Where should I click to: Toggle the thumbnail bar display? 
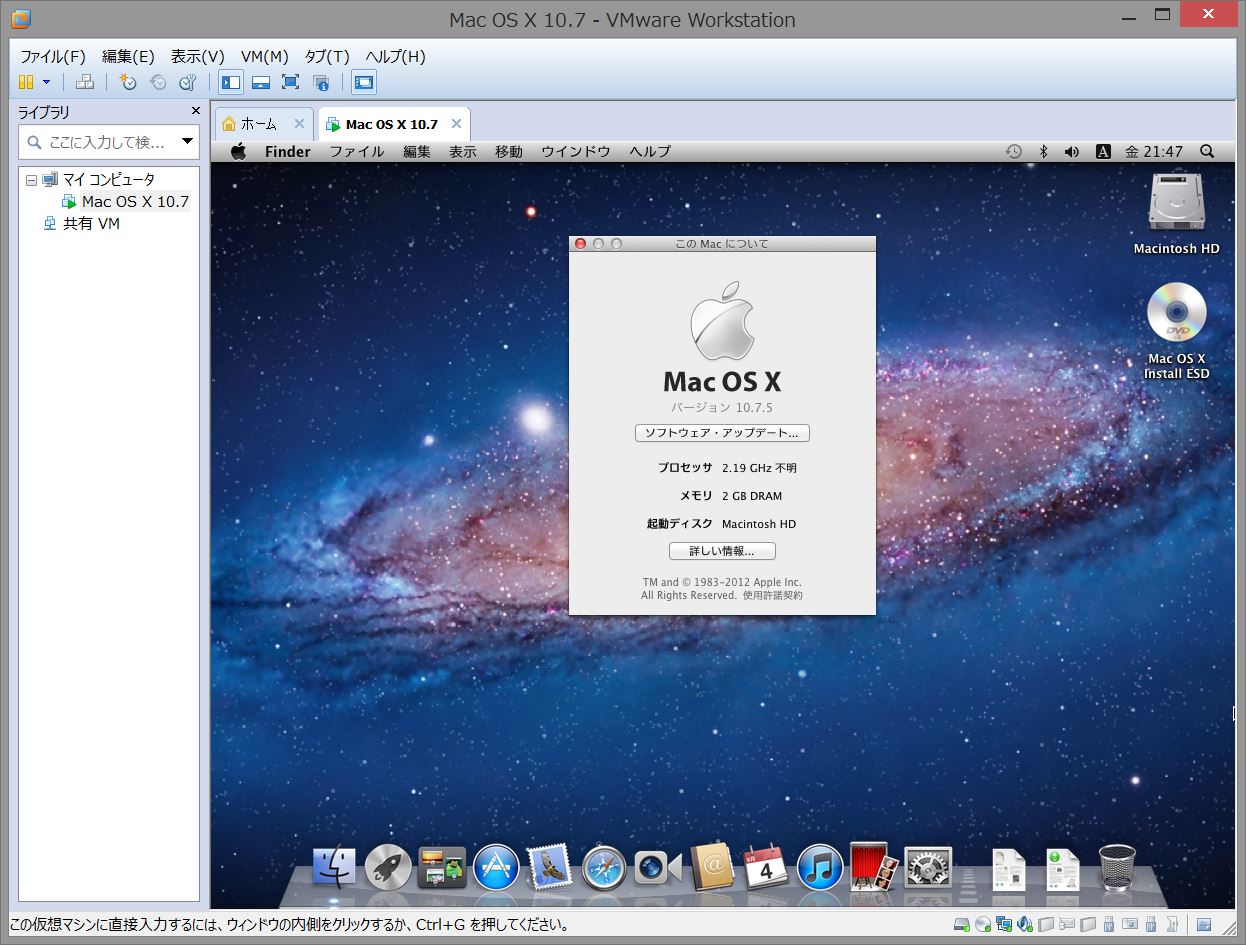(261, 82)
